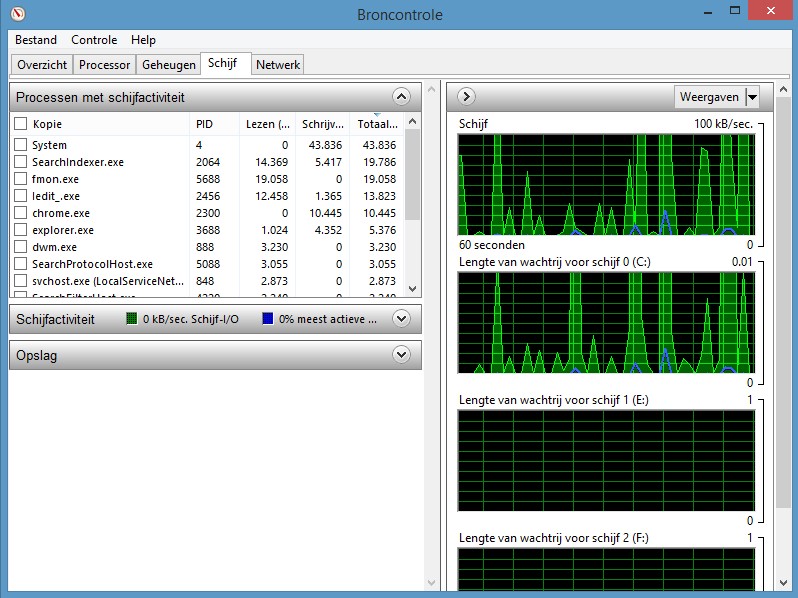Click the schijf 0 (C:) queue graph

[606, 323]
